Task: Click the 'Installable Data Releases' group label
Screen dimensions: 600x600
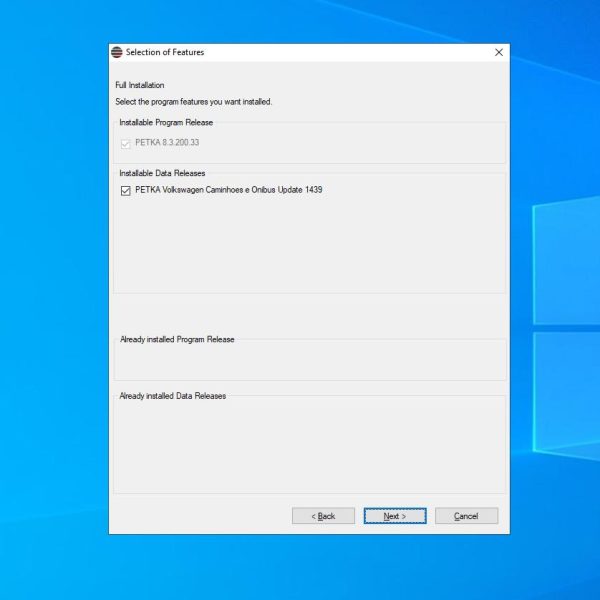Action: (x=162, y=173)
